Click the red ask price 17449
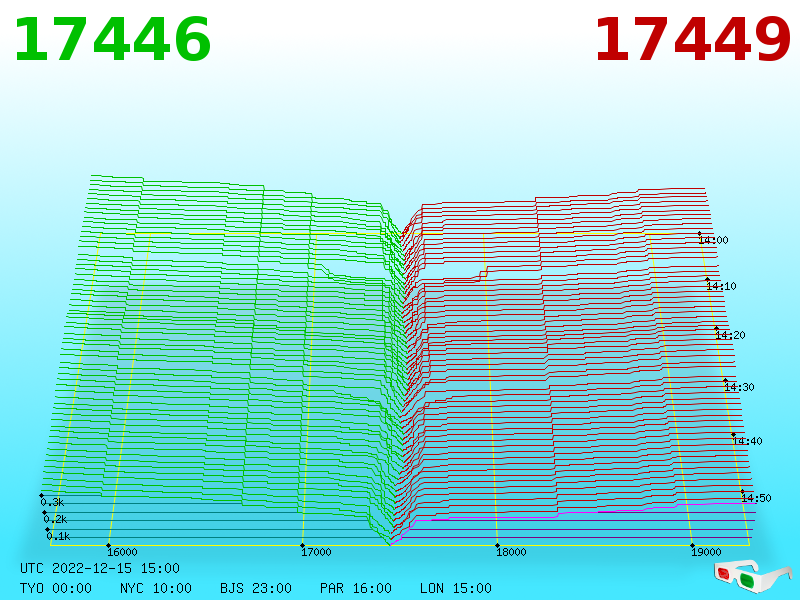Screen dimensions: 800x600 pos(693,40)
